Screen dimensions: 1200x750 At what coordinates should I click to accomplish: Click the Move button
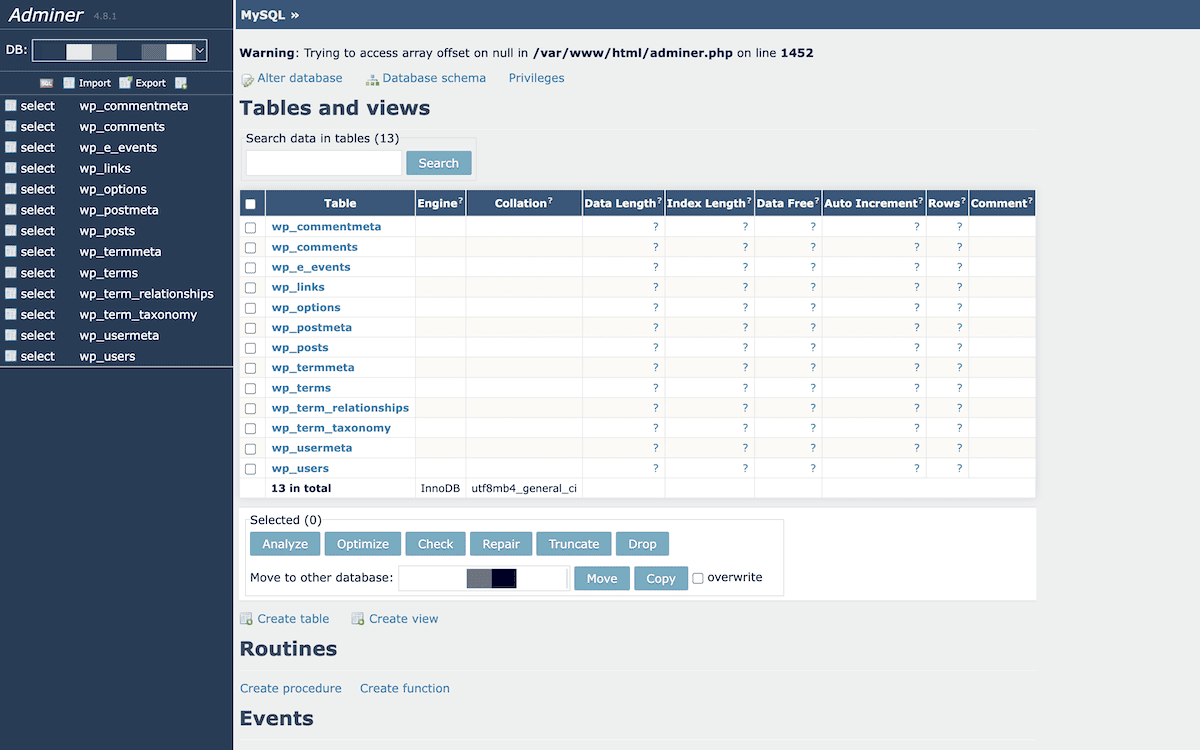602,578
